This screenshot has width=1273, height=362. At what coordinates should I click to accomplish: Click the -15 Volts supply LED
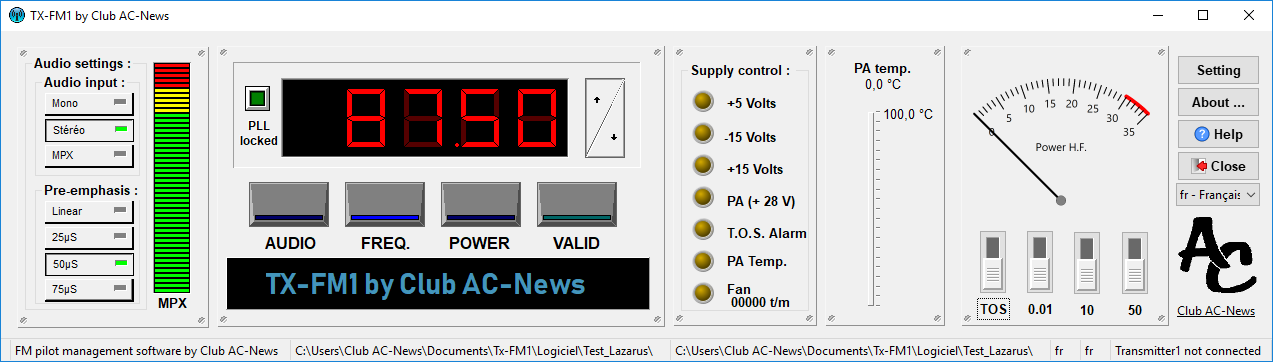(704, 134)
